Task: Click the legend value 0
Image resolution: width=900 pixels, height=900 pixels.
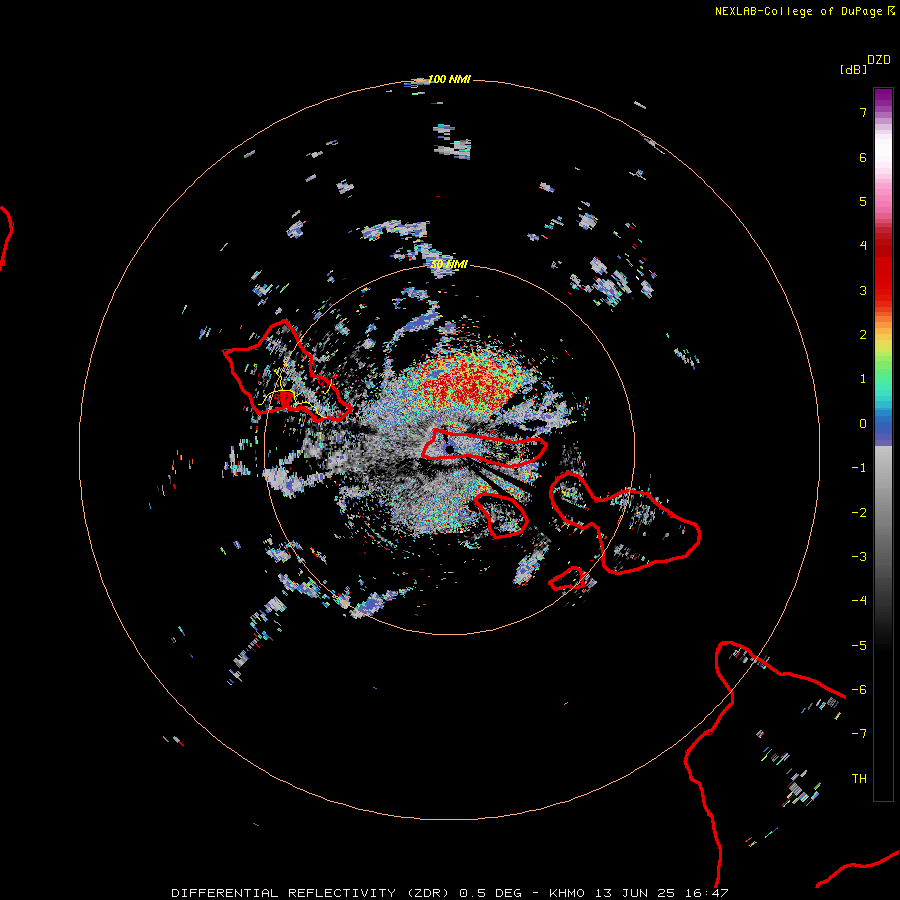Action: [863, 424]
